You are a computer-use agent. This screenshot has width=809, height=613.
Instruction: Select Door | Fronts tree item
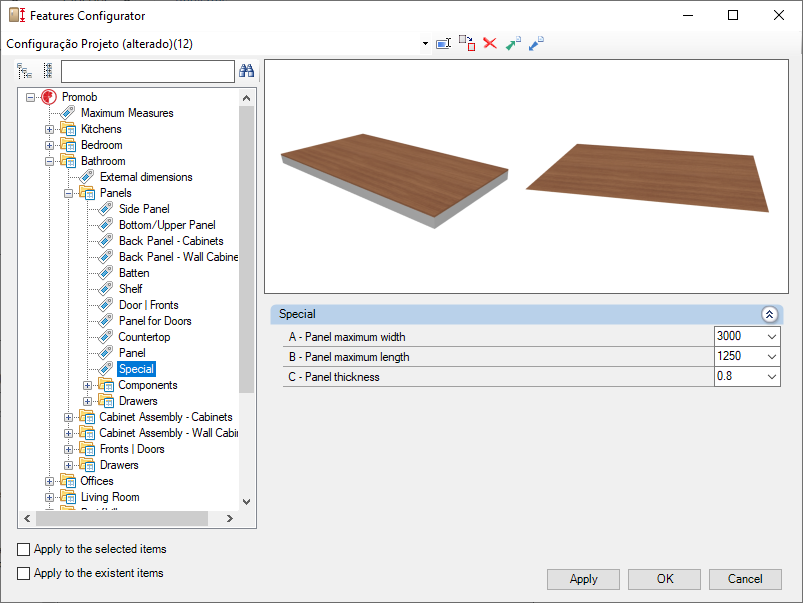click(149, 305)
